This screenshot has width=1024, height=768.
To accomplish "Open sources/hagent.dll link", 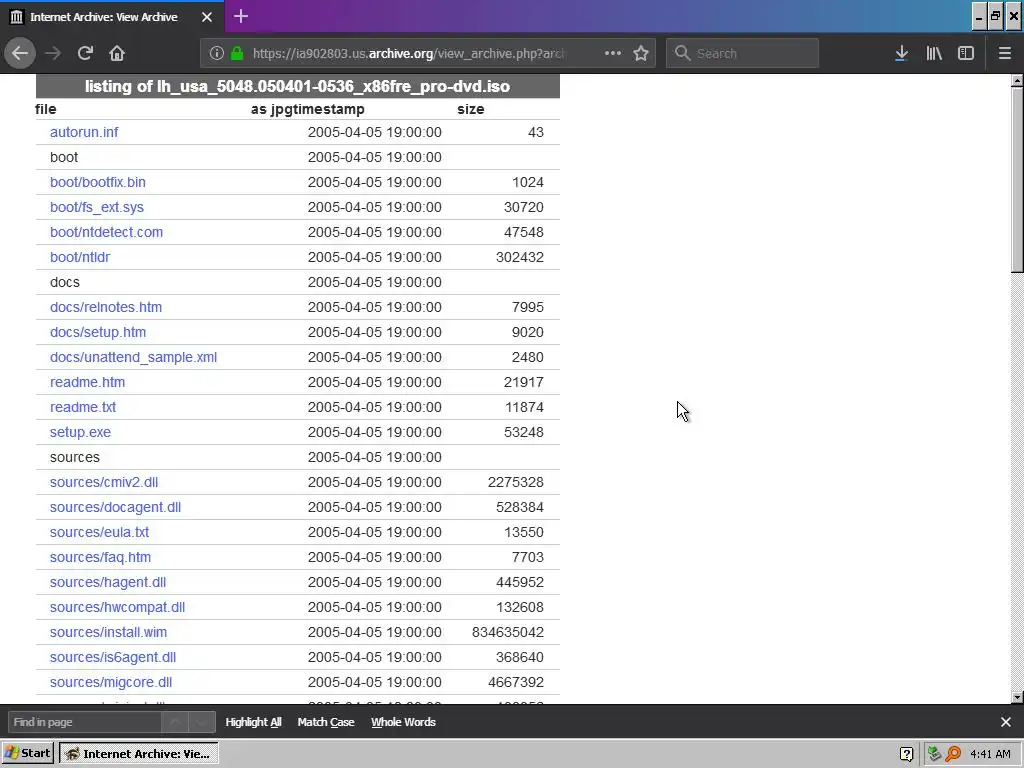I will (108, 582).
